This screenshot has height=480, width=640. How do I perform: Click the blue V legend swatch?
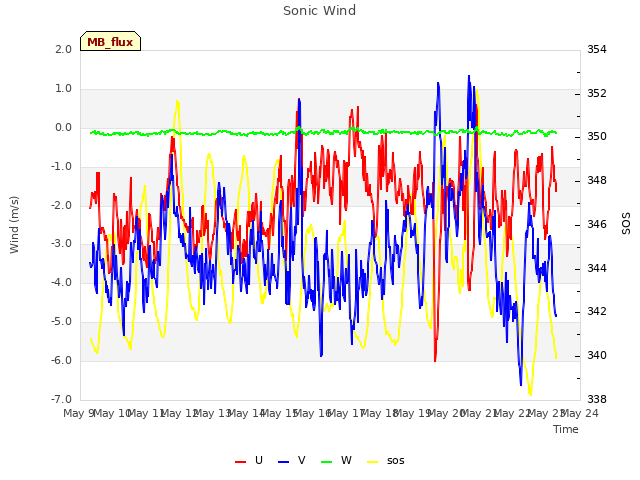(283, 462)
